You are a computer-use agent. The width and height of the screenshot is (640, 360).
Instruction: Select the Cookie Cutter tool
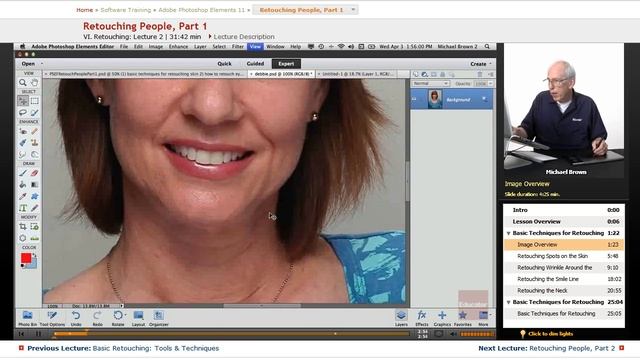pos(23,238)
